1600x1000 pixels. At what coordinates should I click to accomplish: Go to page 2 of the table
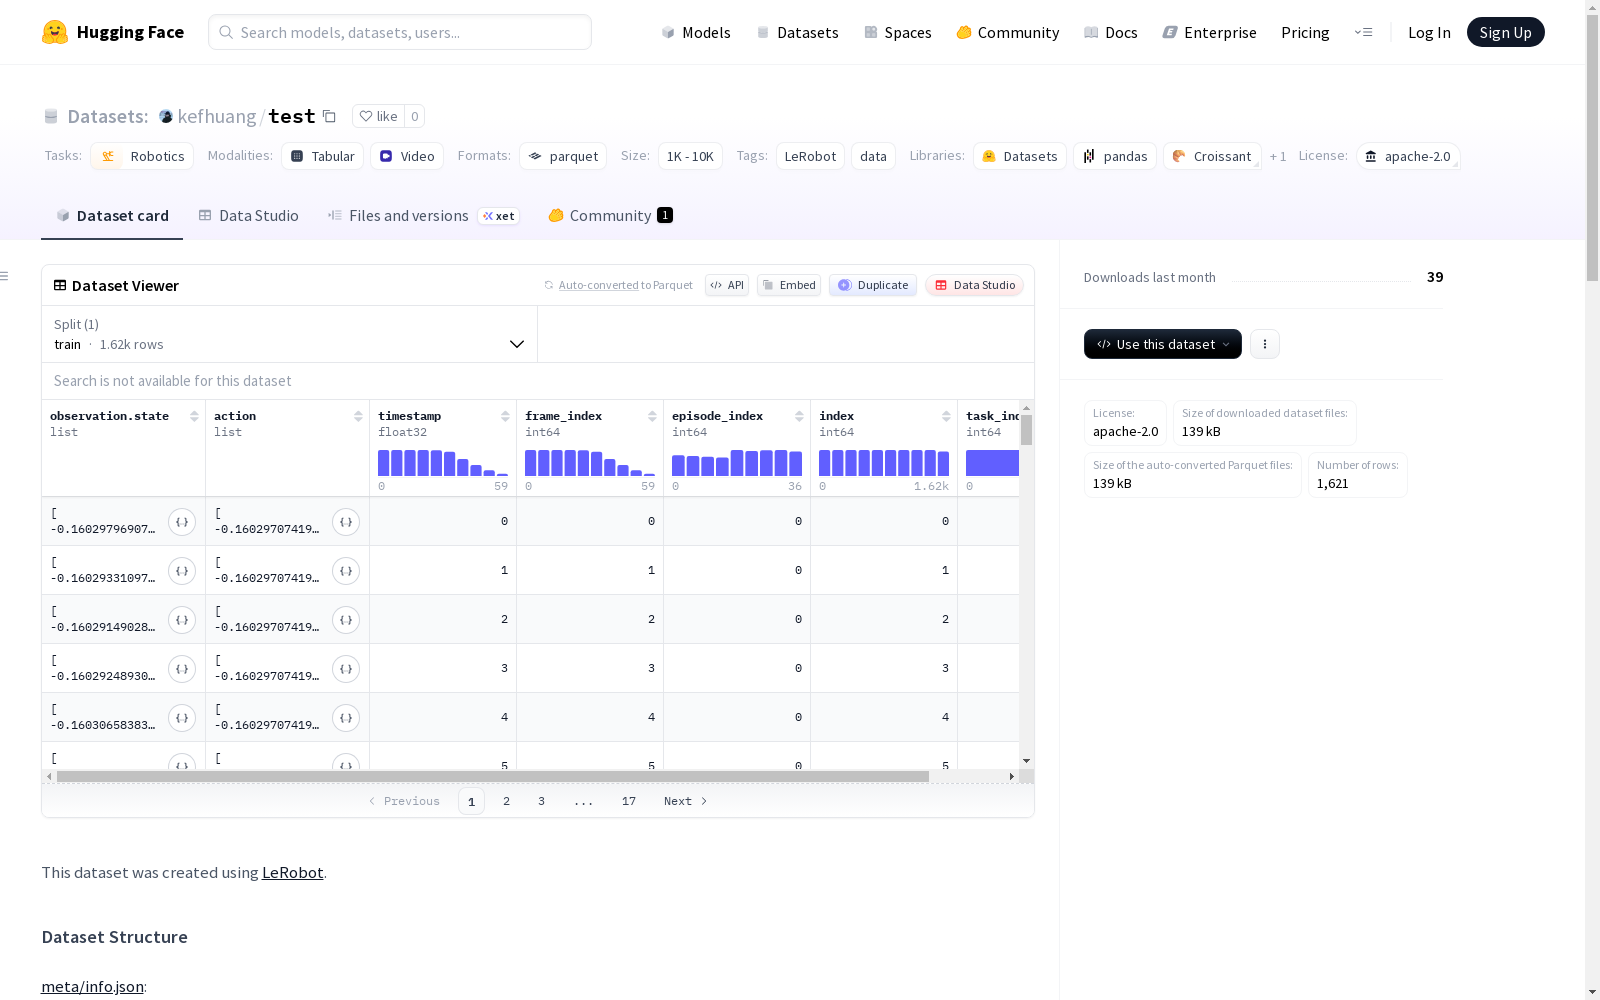pyautogui.click(x=507, y=801)
